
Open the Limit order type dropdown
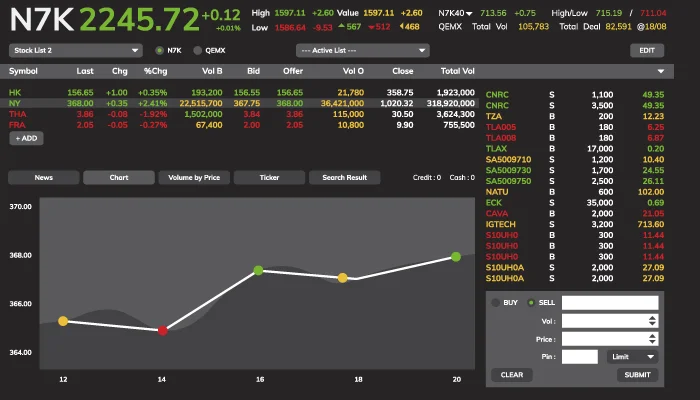pyautogui.click(x=632, y=356)
